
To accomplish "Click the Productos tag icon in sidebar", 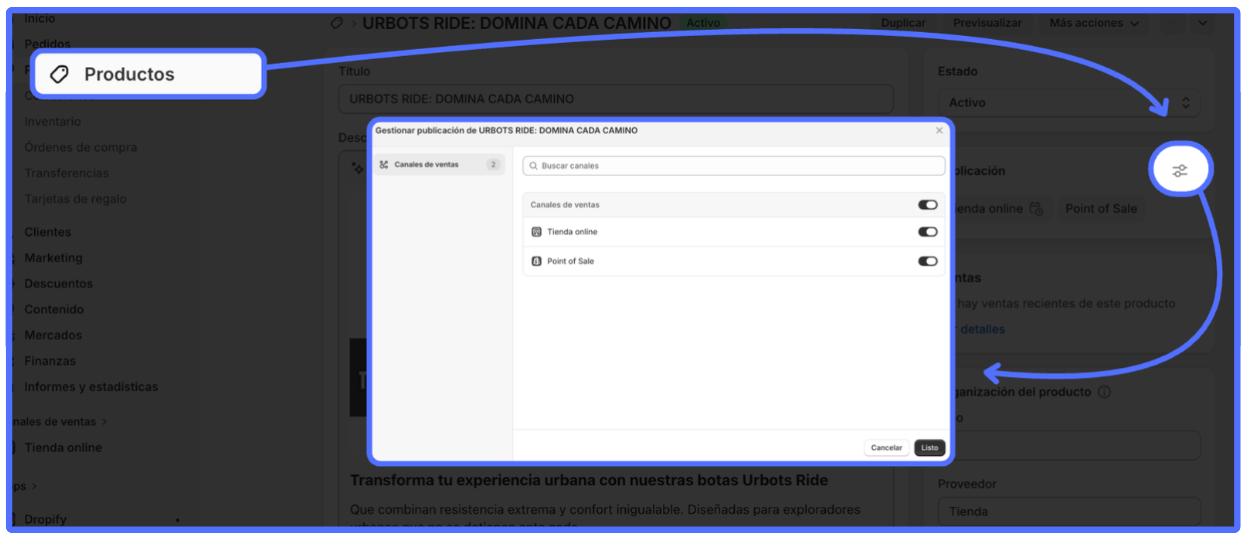I will coord(59,74).
